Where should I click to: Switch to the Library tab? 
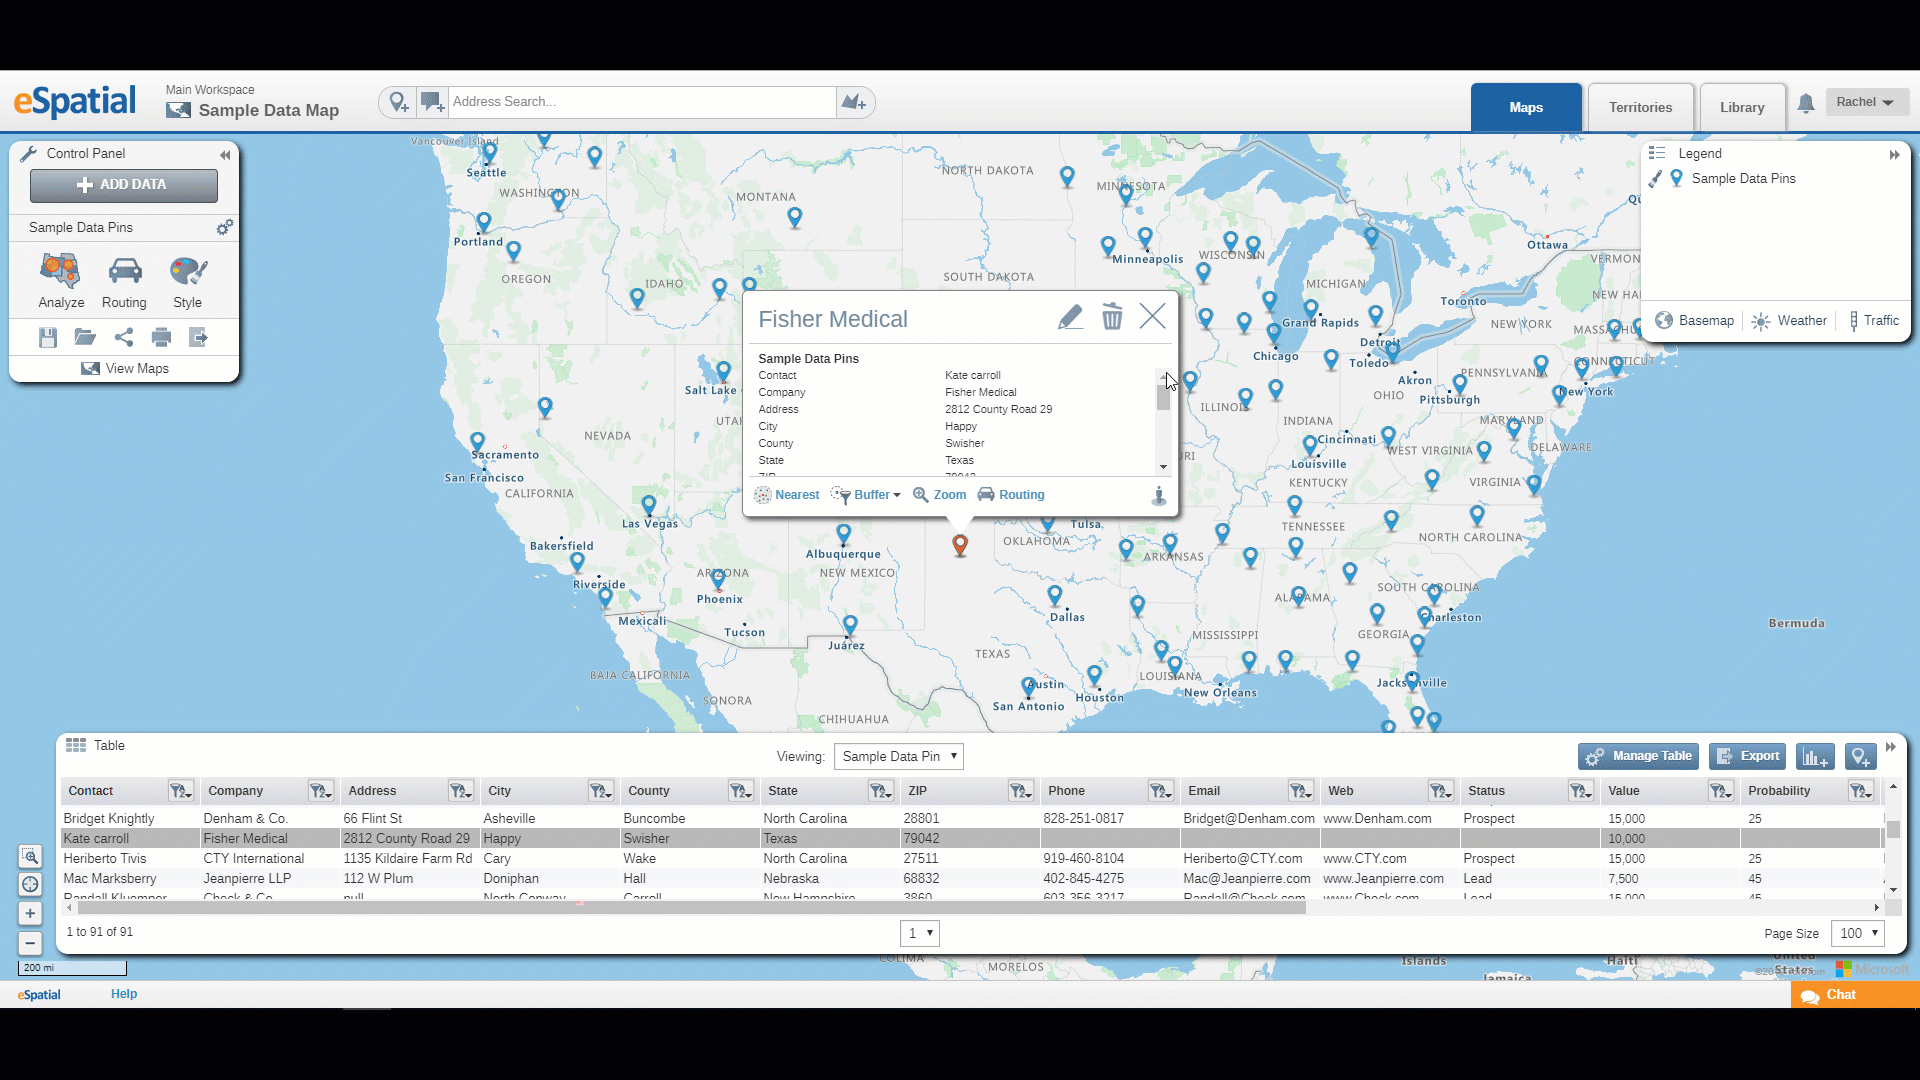pyautogui.click(x=1742, y=107)
